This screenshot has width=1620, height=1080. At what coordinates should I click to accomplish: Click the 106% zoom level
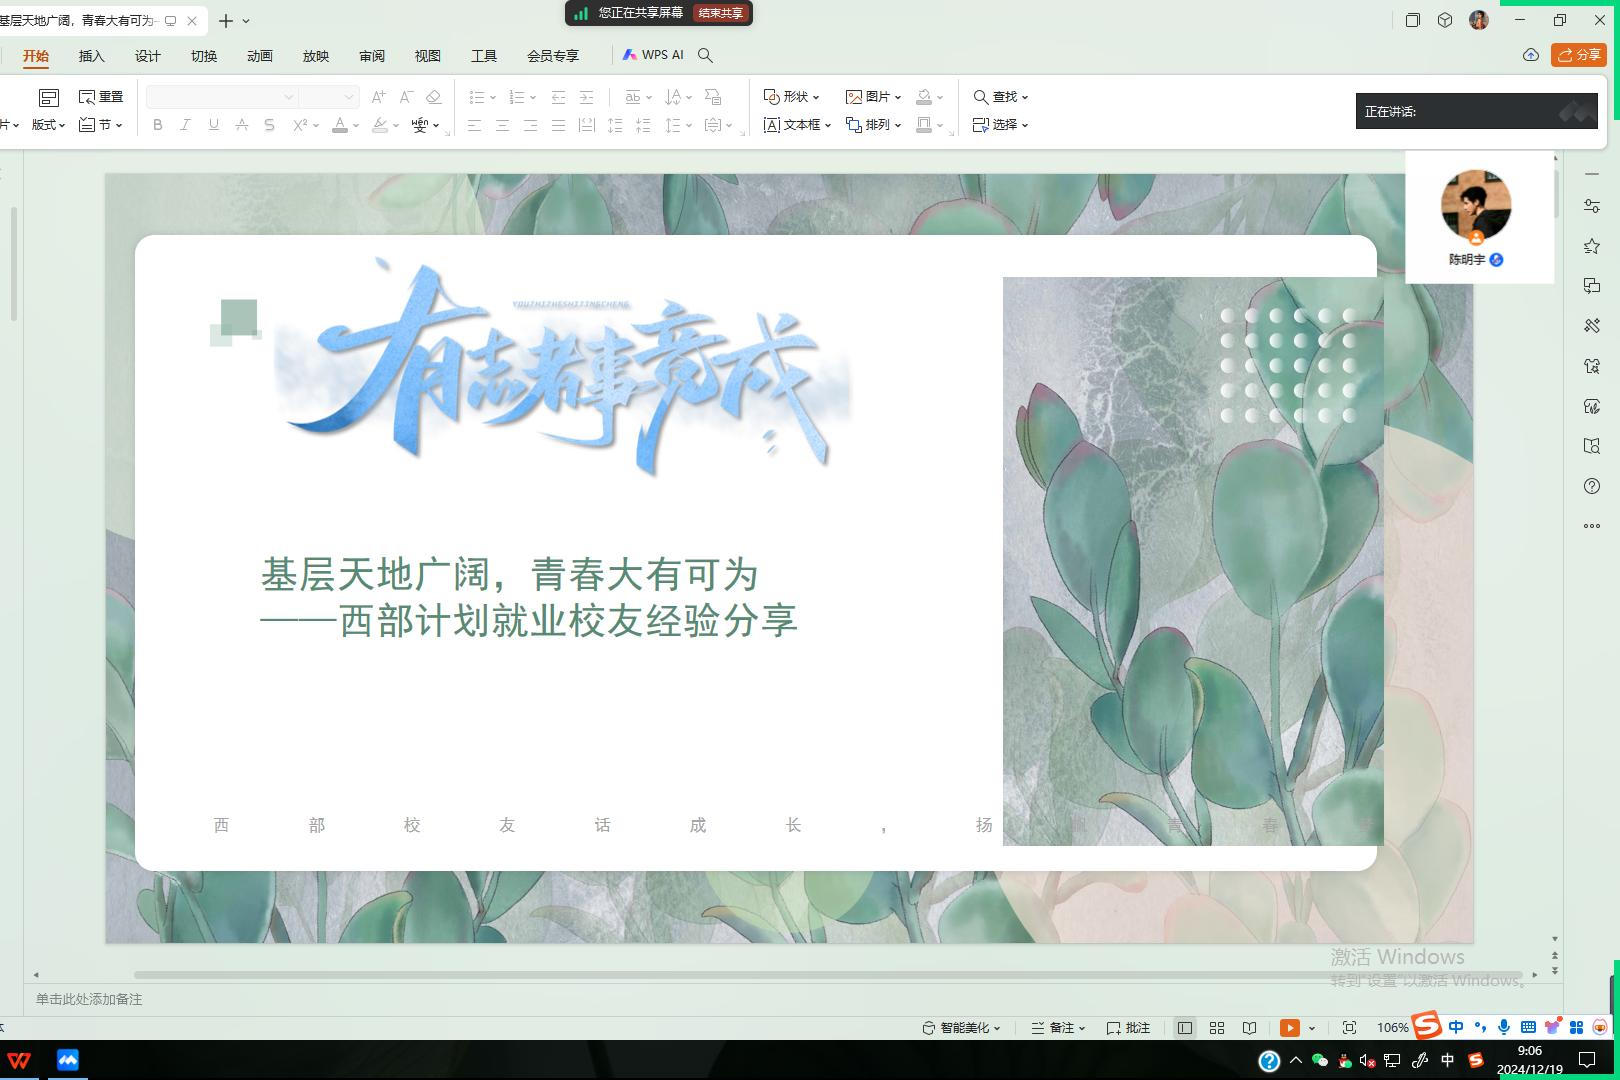coord(1392,1028)
